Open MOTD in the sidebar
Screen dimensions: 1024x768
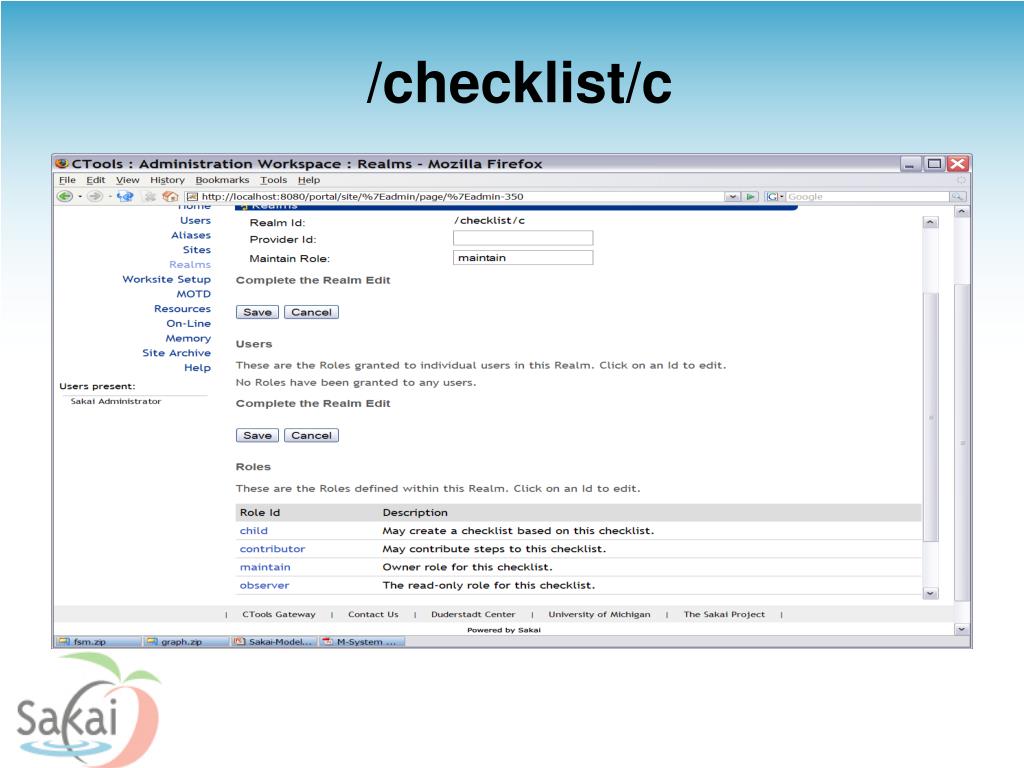pos(193,294)
